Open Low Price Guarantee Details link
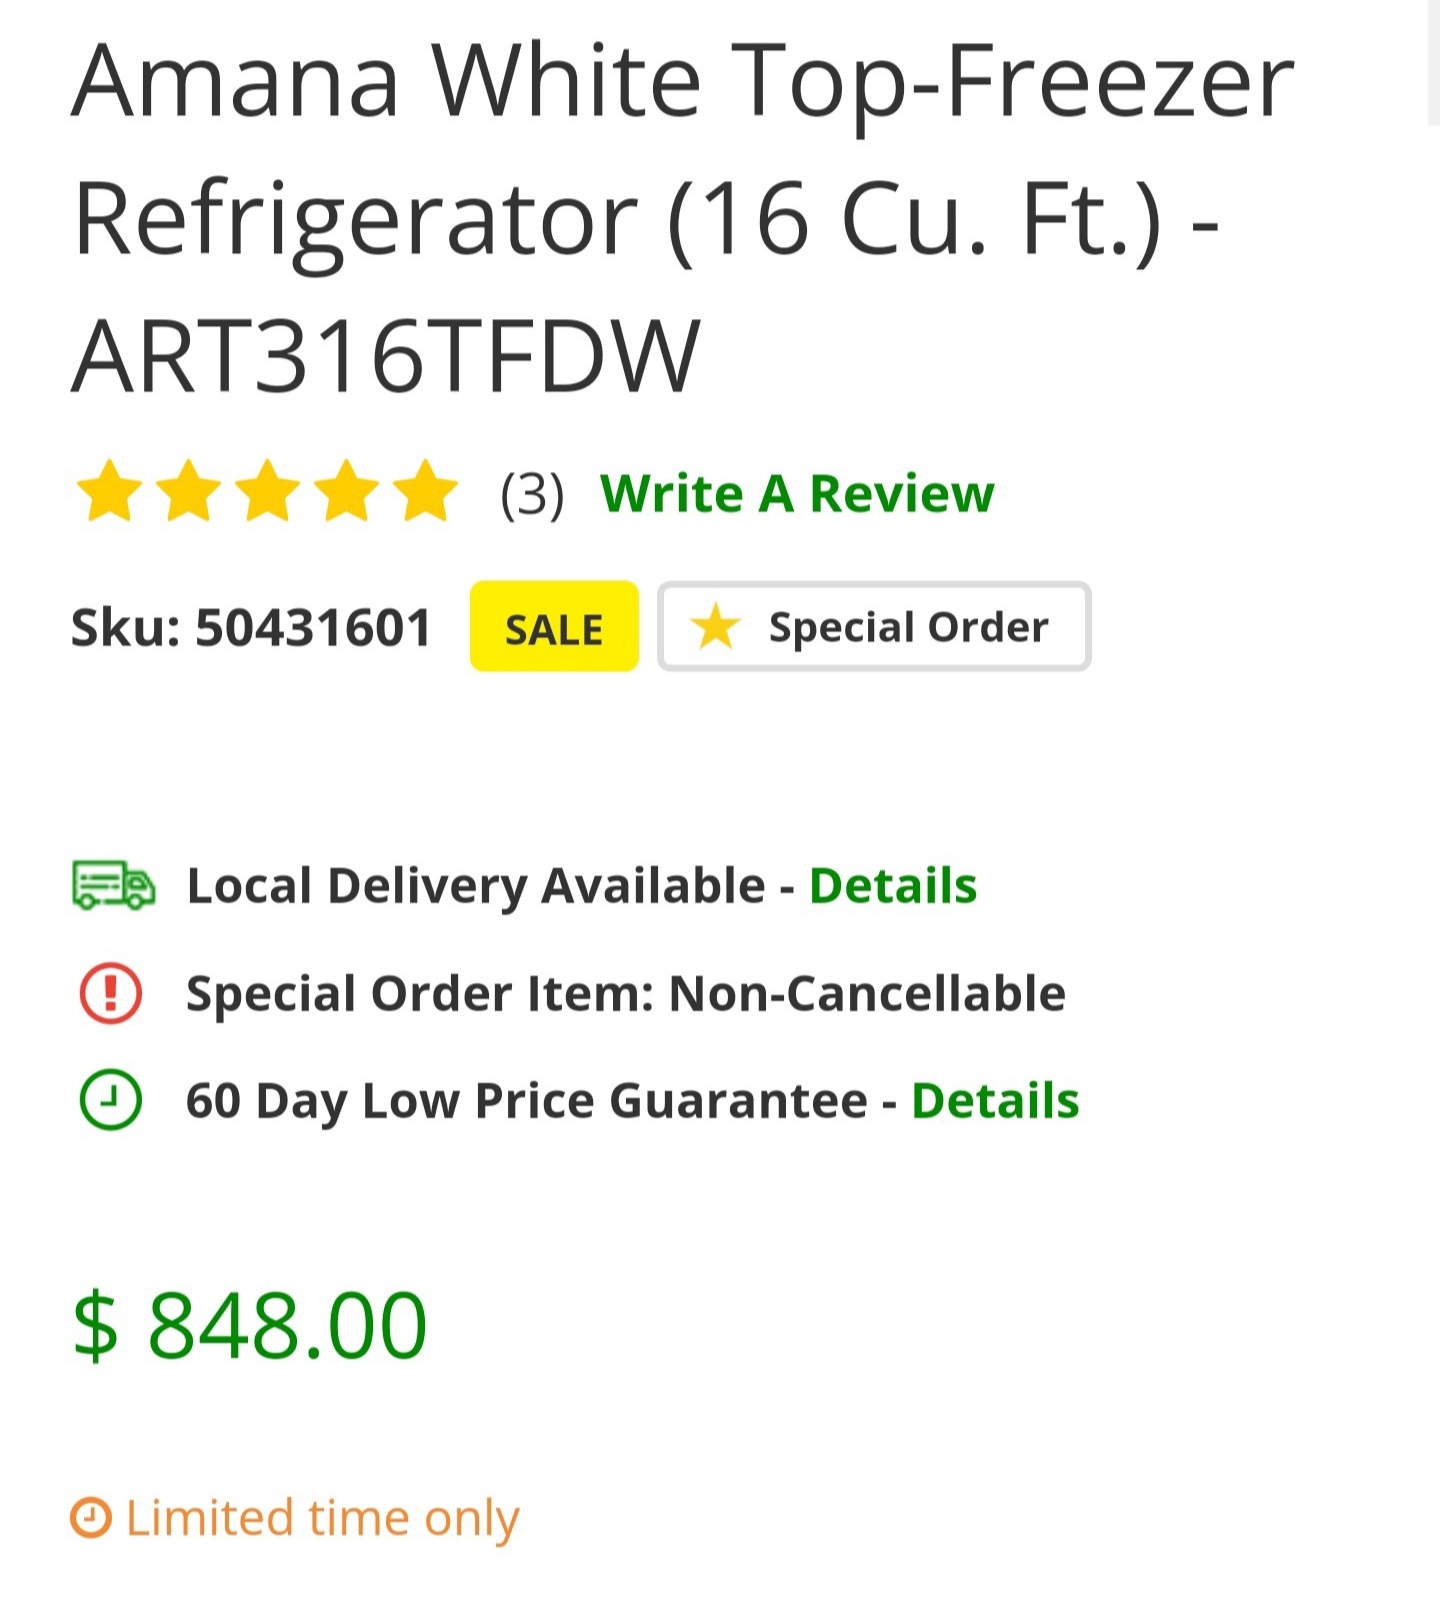1440x1604 pixels. (996, 1100)
